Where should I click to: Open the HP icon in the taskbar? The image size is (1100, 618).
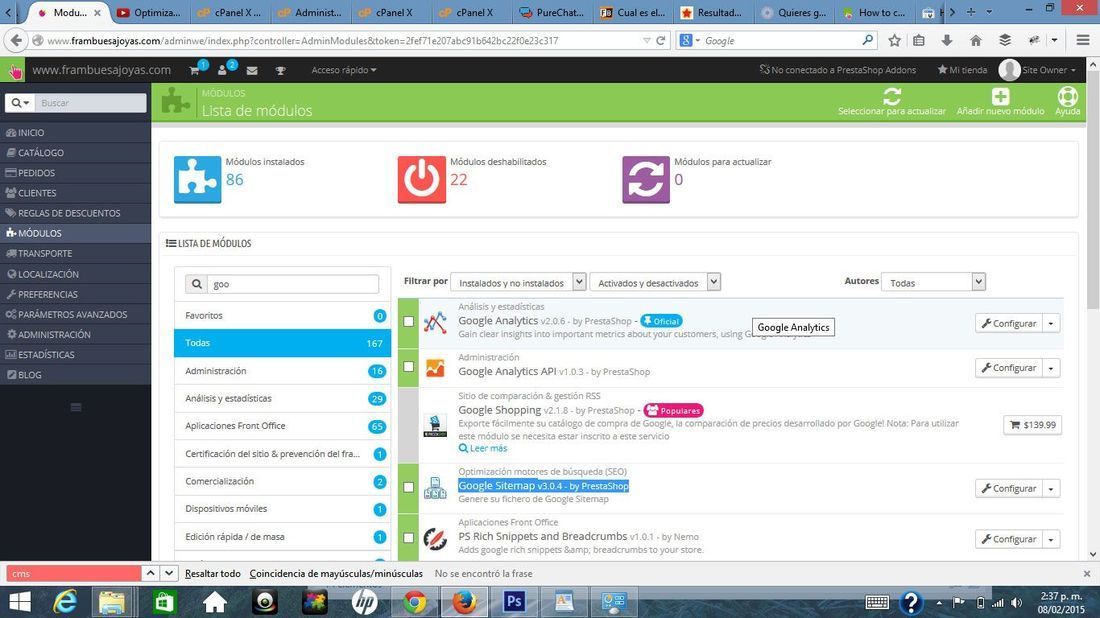365,602
